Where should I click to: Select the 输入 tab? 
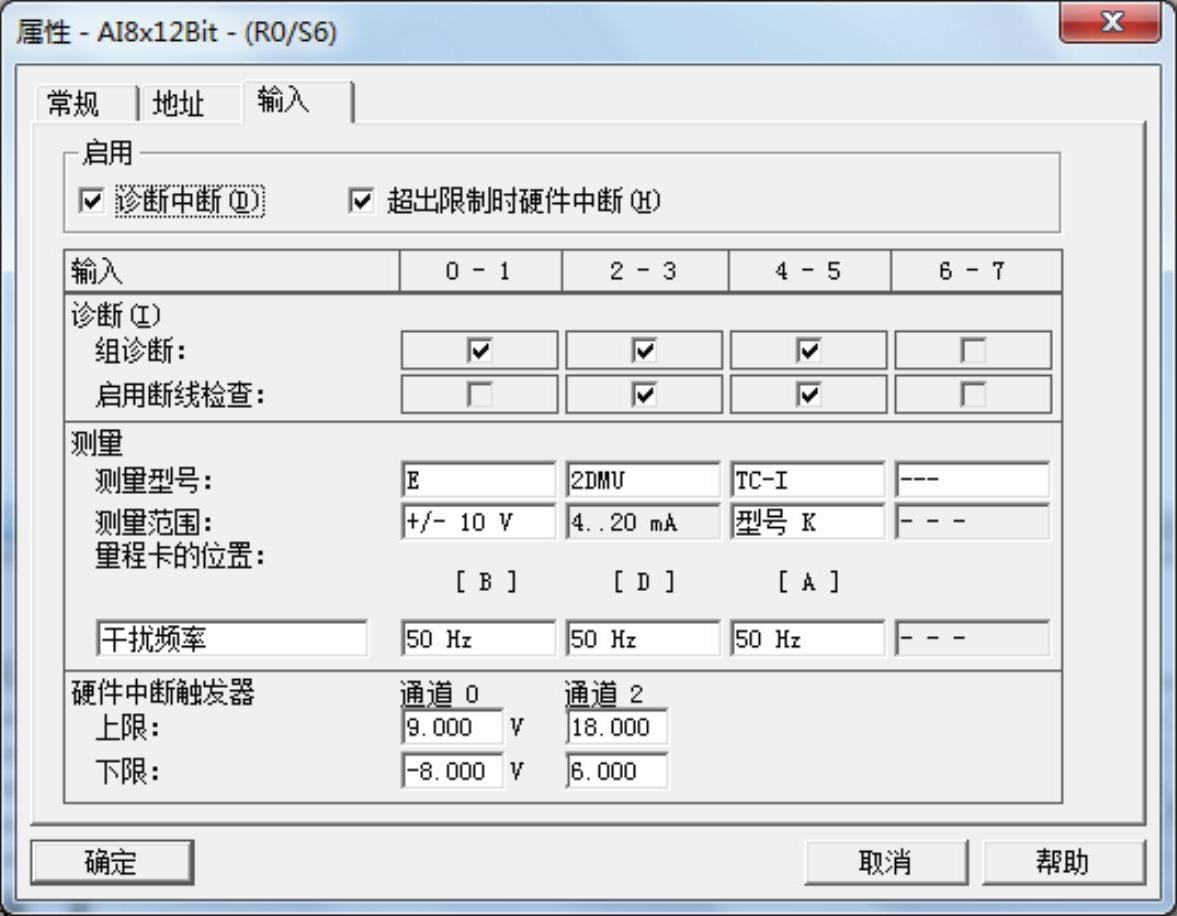click(298, 100)
